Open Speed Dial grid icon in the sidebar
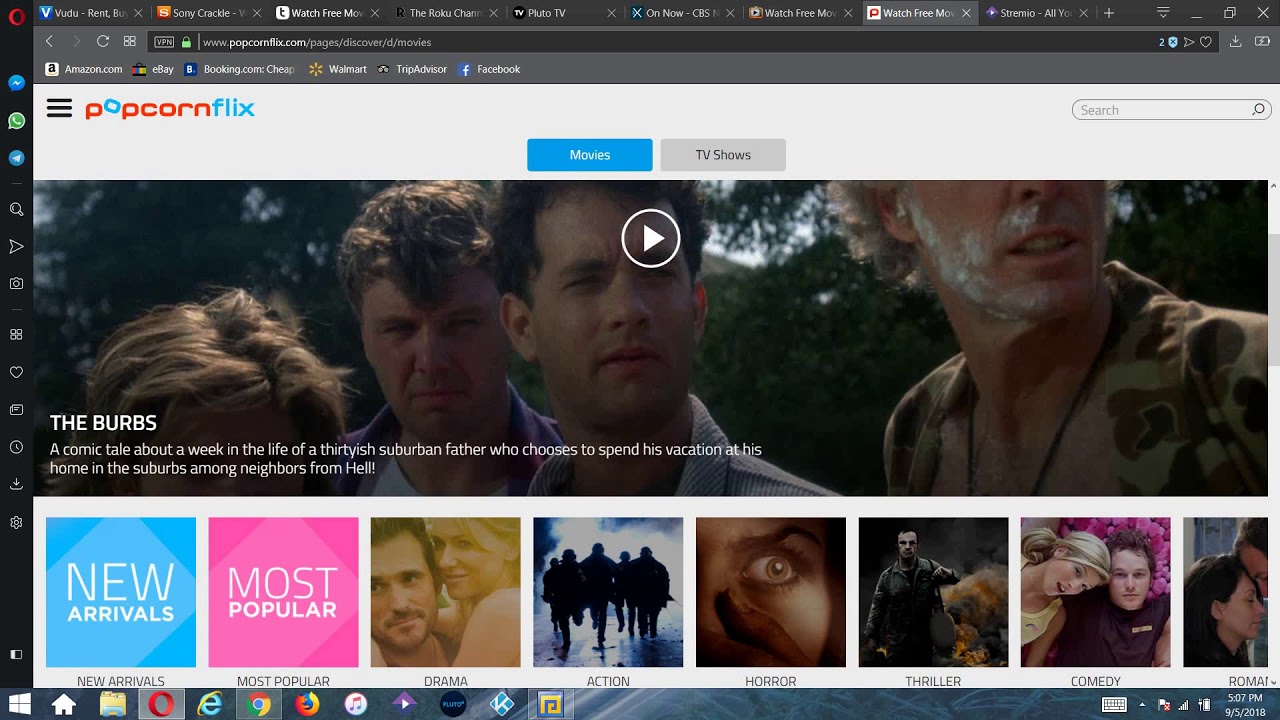 tap(16, 334)
